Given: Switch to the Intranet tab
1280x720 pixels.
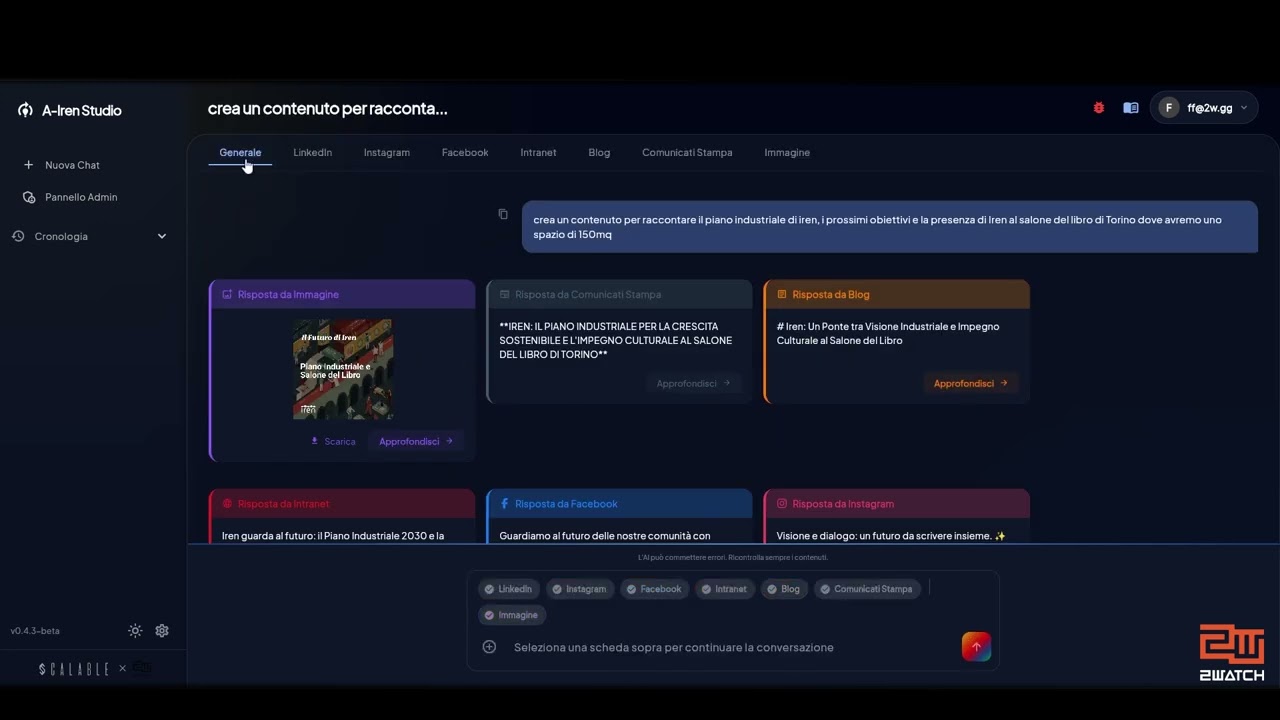Looking at the screenshot, I should 538,152.
